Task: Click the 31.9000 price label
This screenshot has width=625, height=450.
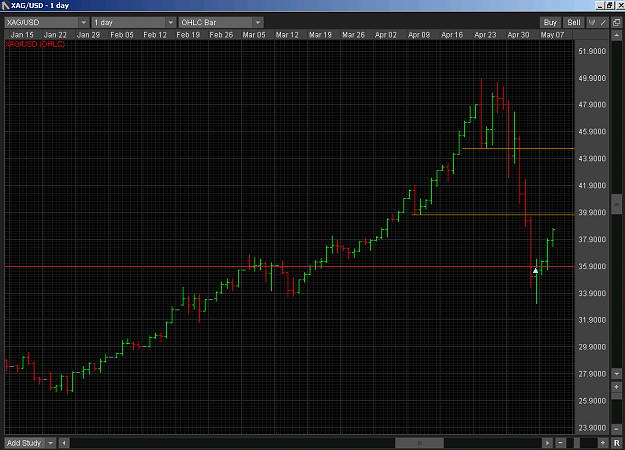Action: 592,320
